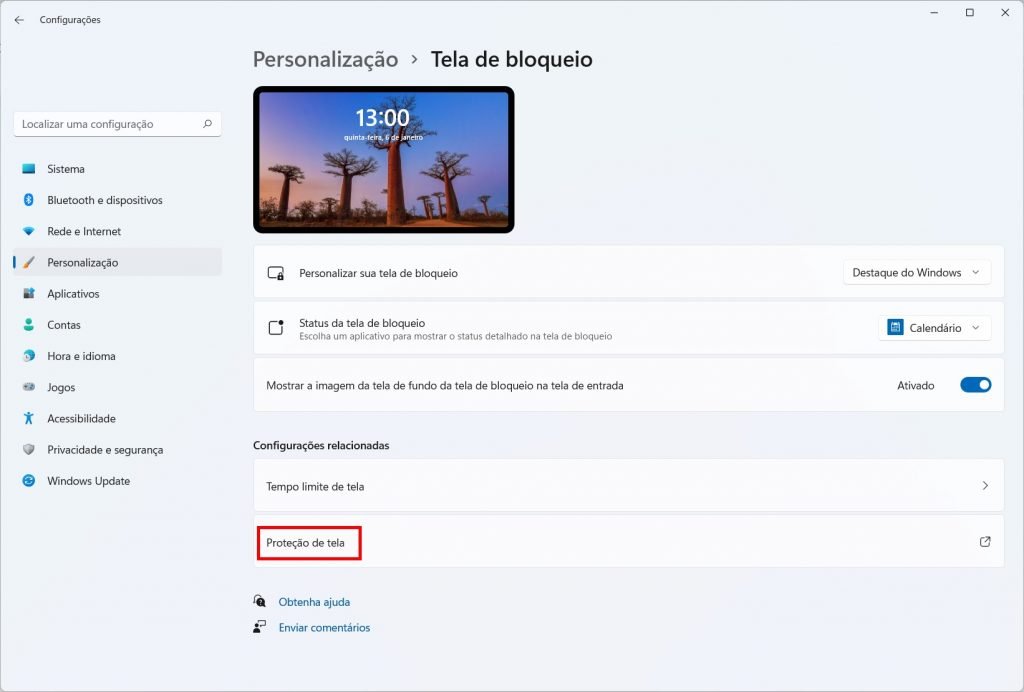This screenshot has width=1024, height=692.
Task: Click the Acessibilidade person icon
Action: click(x=29, y=419)
